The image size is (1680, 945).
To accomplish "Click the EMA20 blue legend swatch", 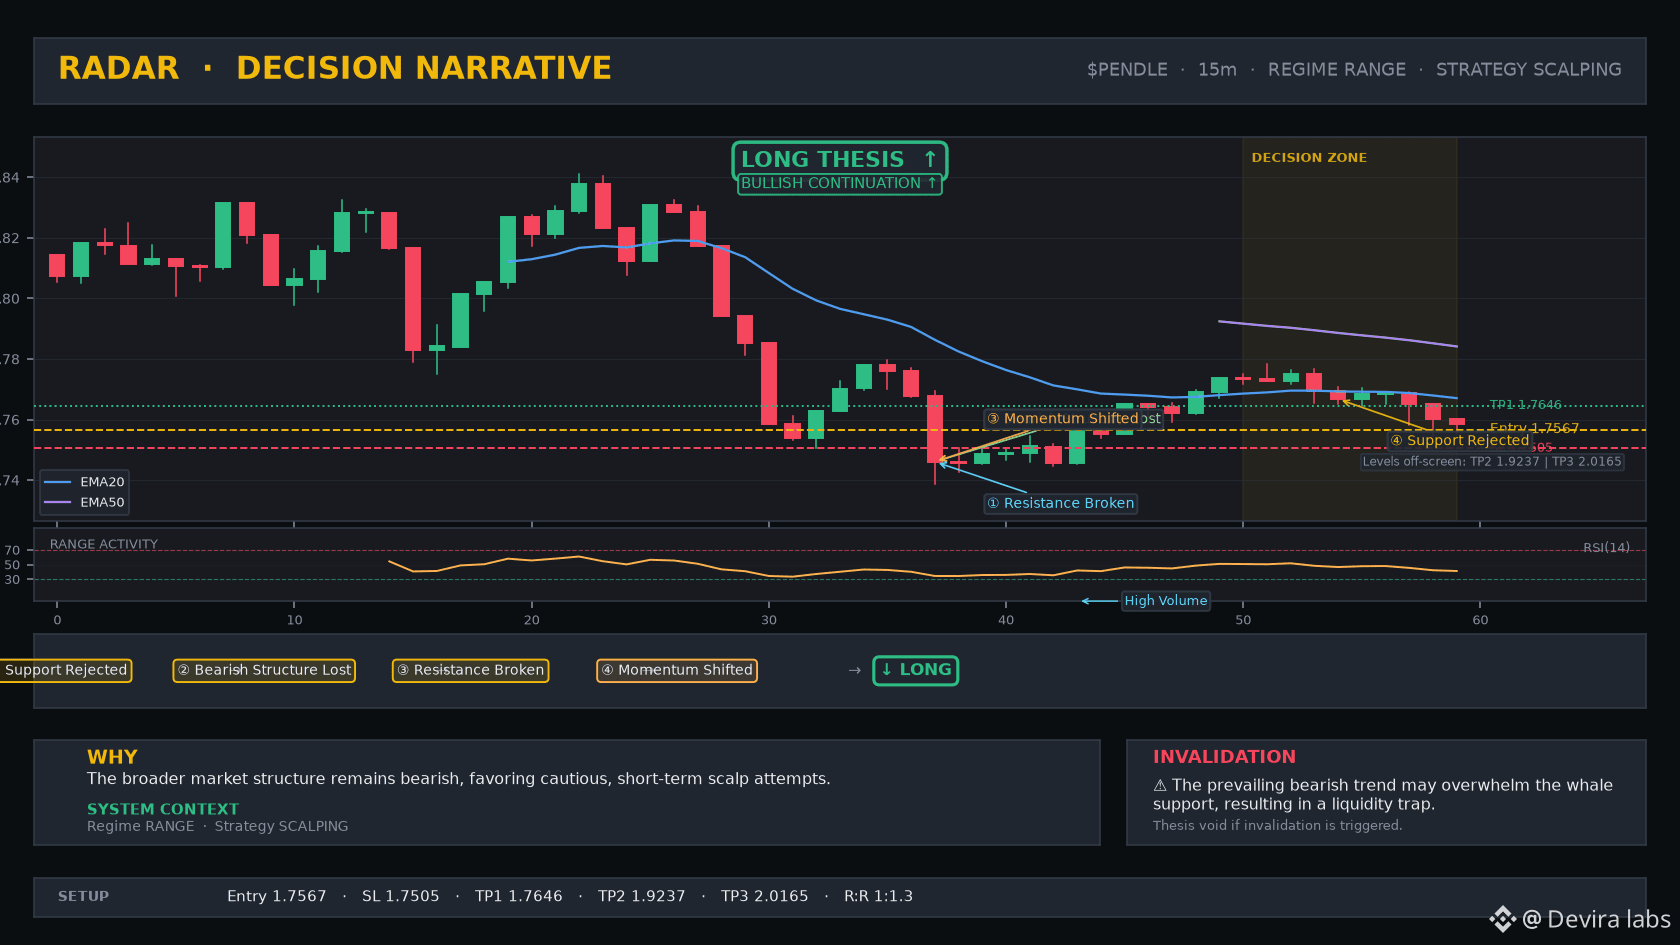I will pyautogui.click(x=57, y=482).
